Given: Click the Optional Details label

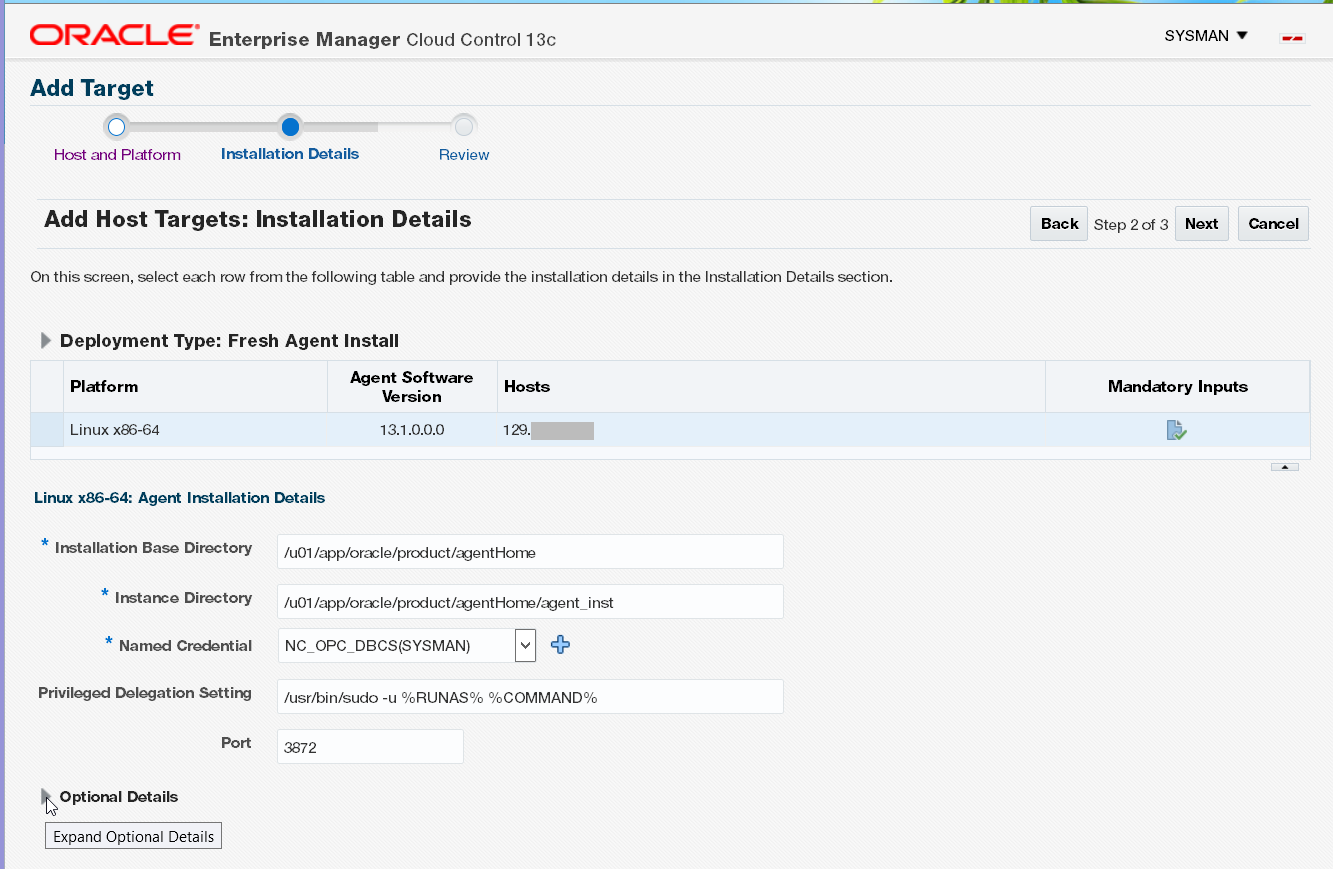Looking at the screenshot, I should 119,797.
